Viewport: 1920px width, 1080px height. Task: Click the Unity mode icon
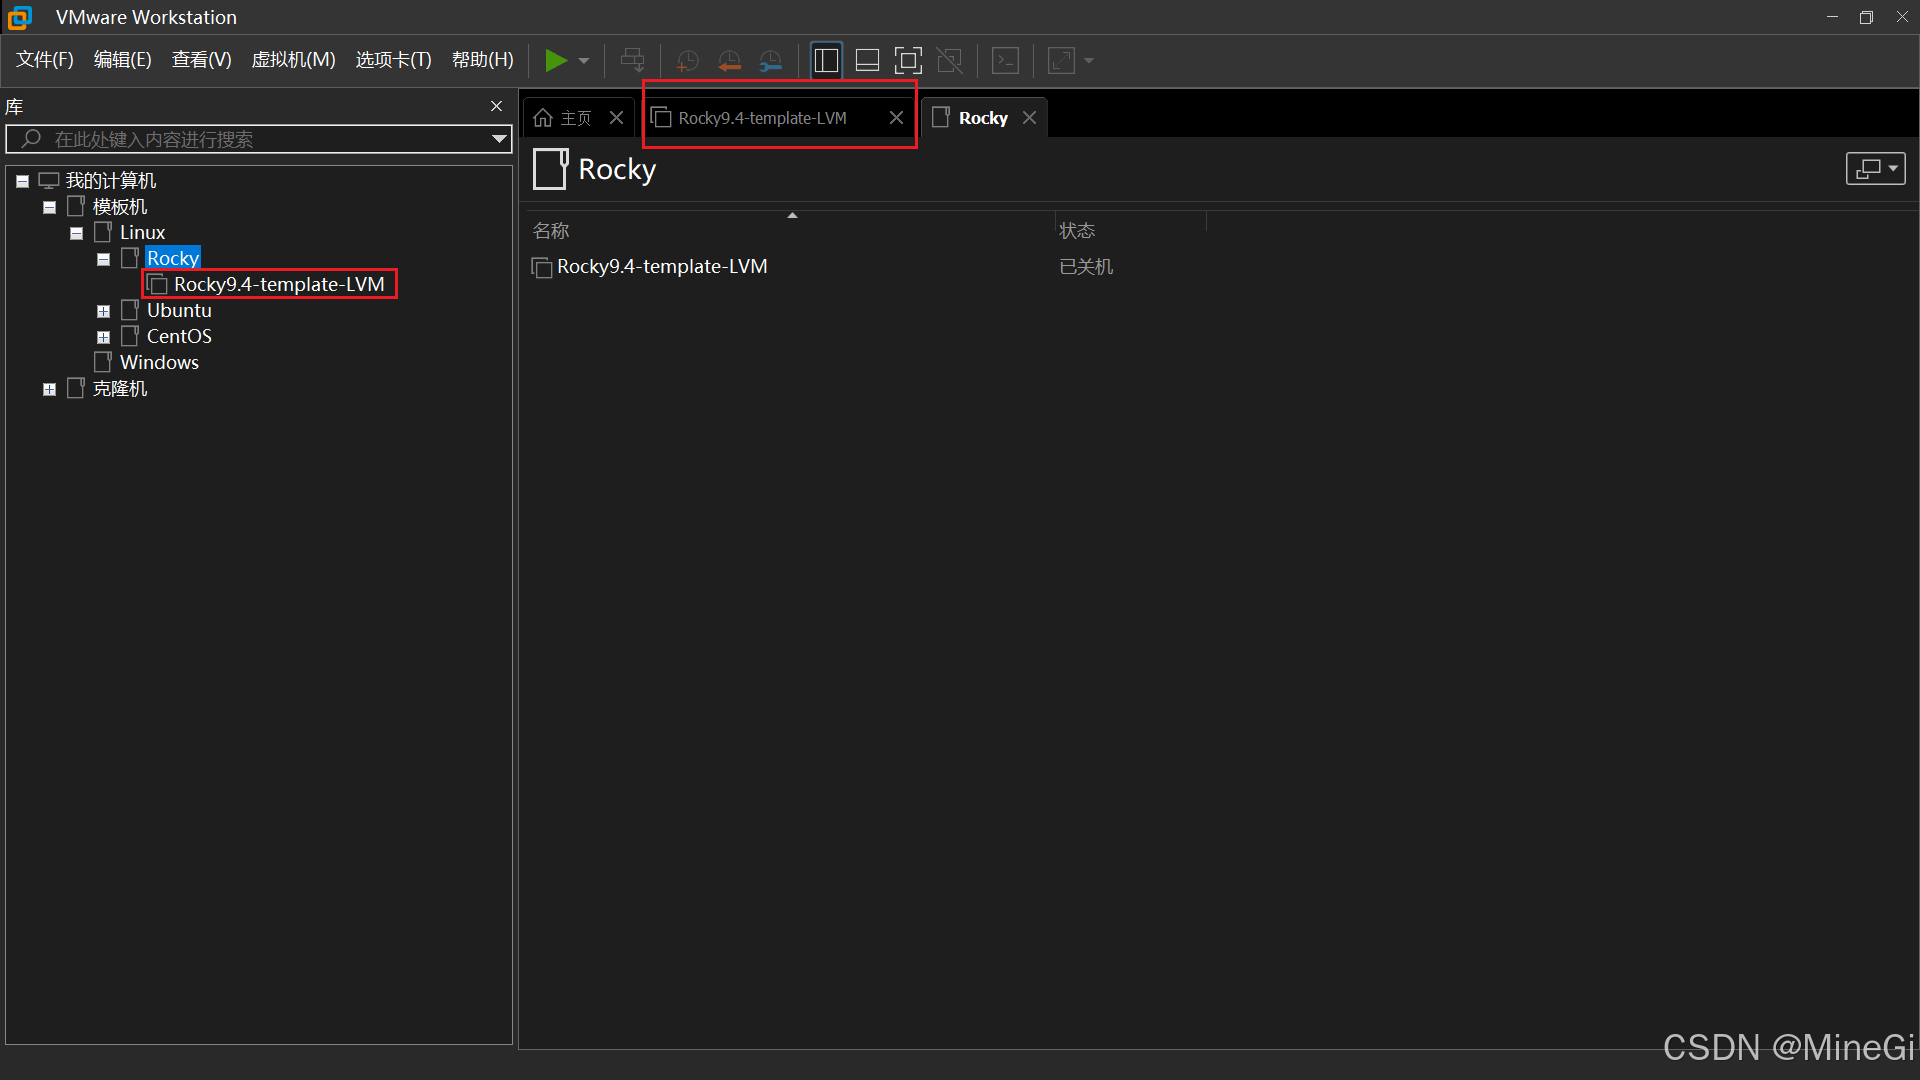coord(949,61)
